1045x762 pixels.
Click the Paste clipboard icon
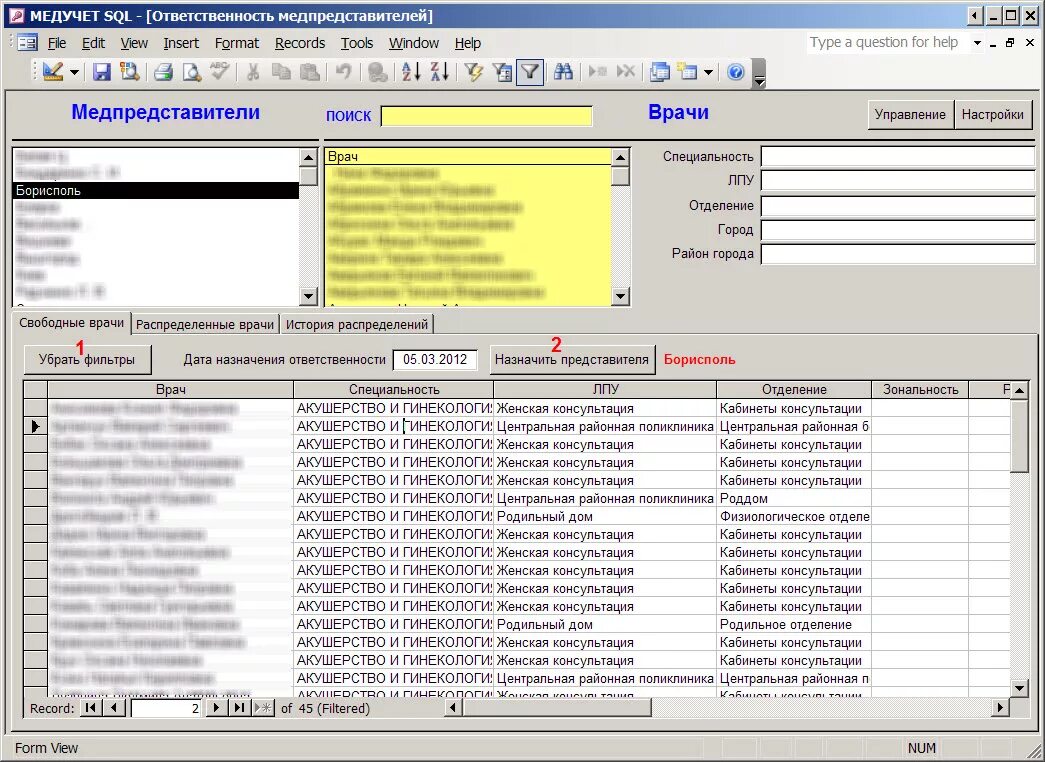[310, 71]
